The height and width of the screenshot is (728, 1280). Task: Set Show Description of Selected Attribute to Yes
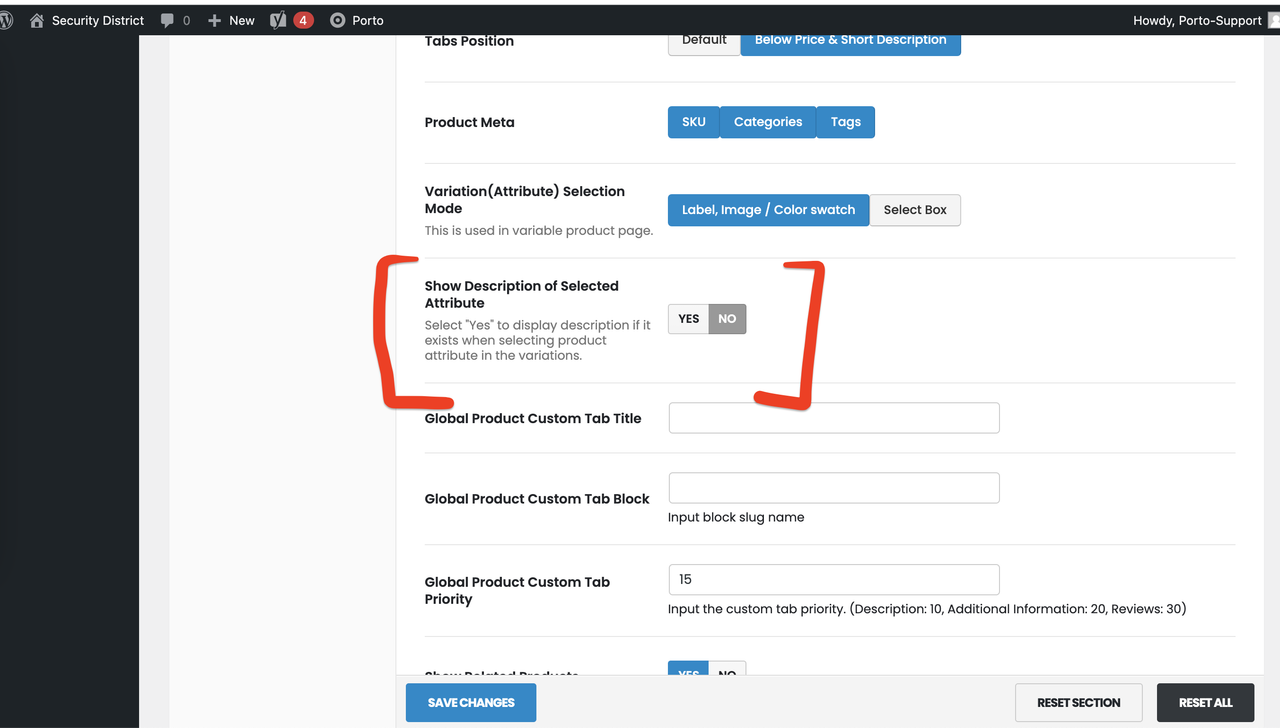tap(689, 319)
